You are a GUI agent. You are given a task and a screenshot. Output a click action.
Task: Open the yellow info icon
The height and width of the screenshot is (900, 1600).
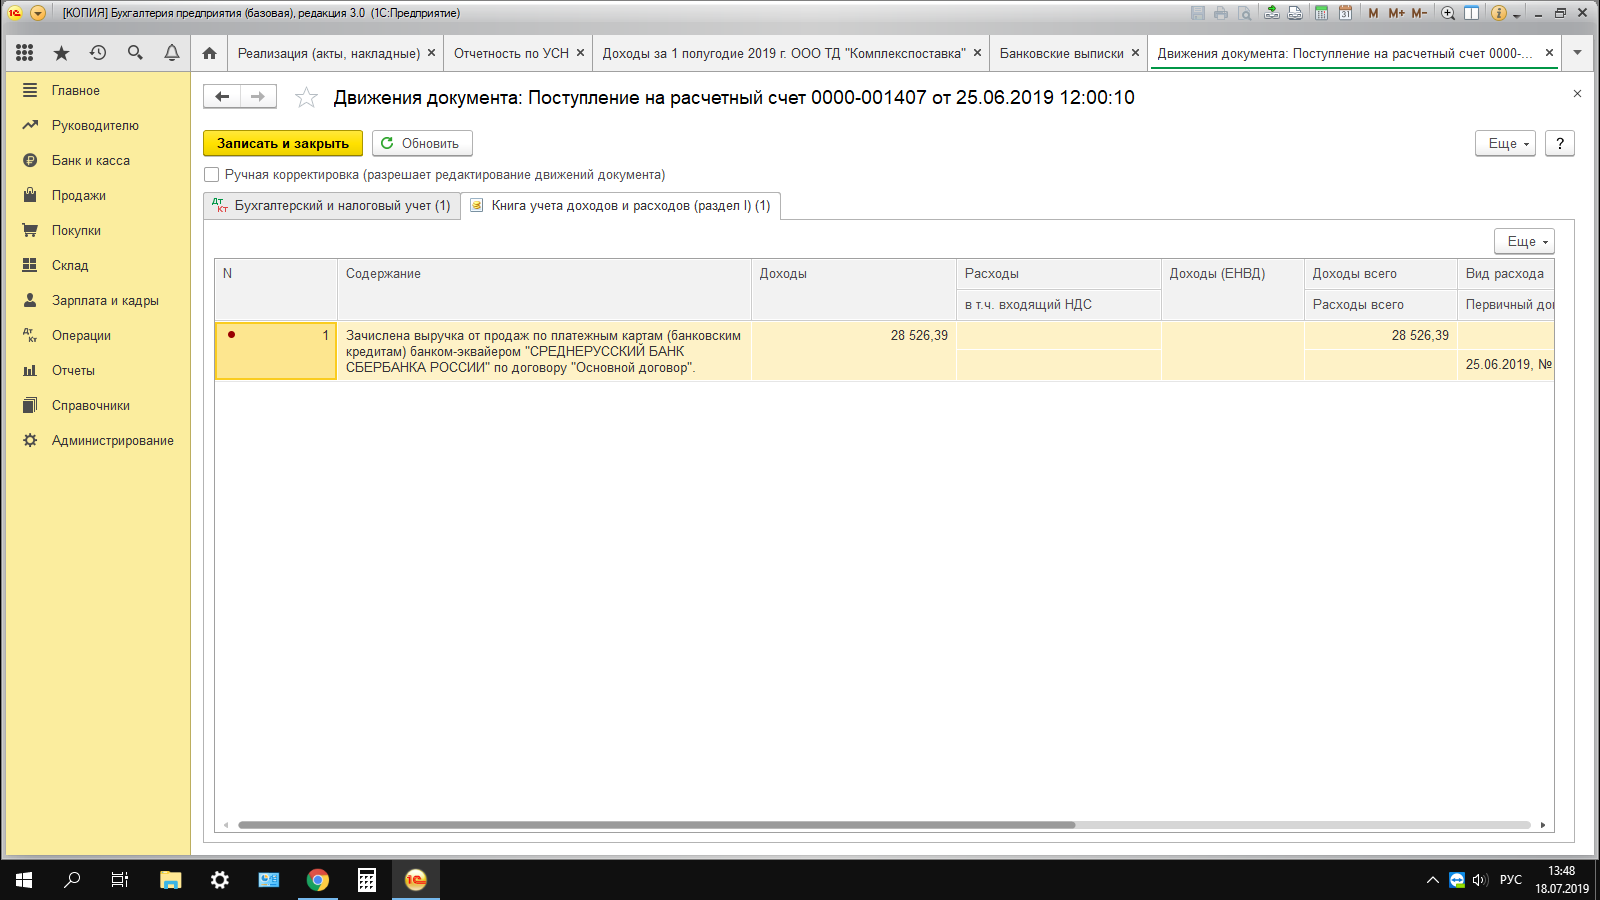point(1498,13)
